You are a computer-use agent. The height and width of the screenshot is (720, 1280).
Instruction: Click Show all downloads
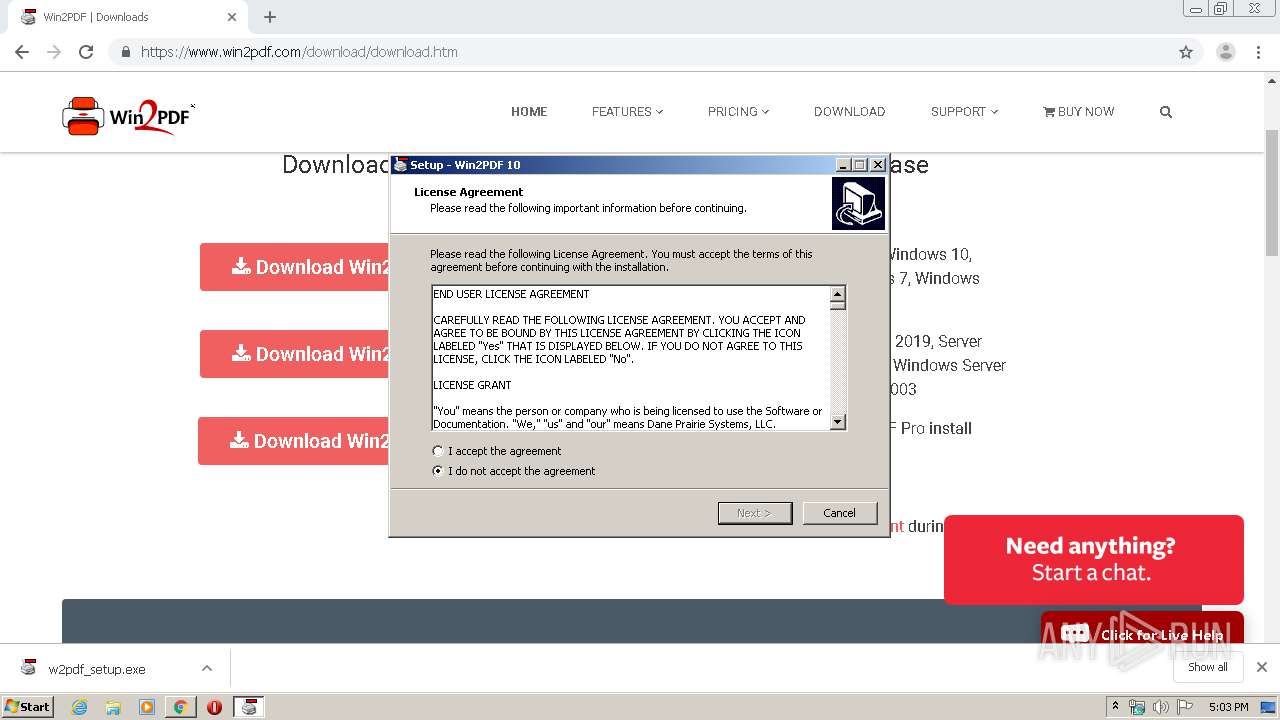(x=1208, y=667)
